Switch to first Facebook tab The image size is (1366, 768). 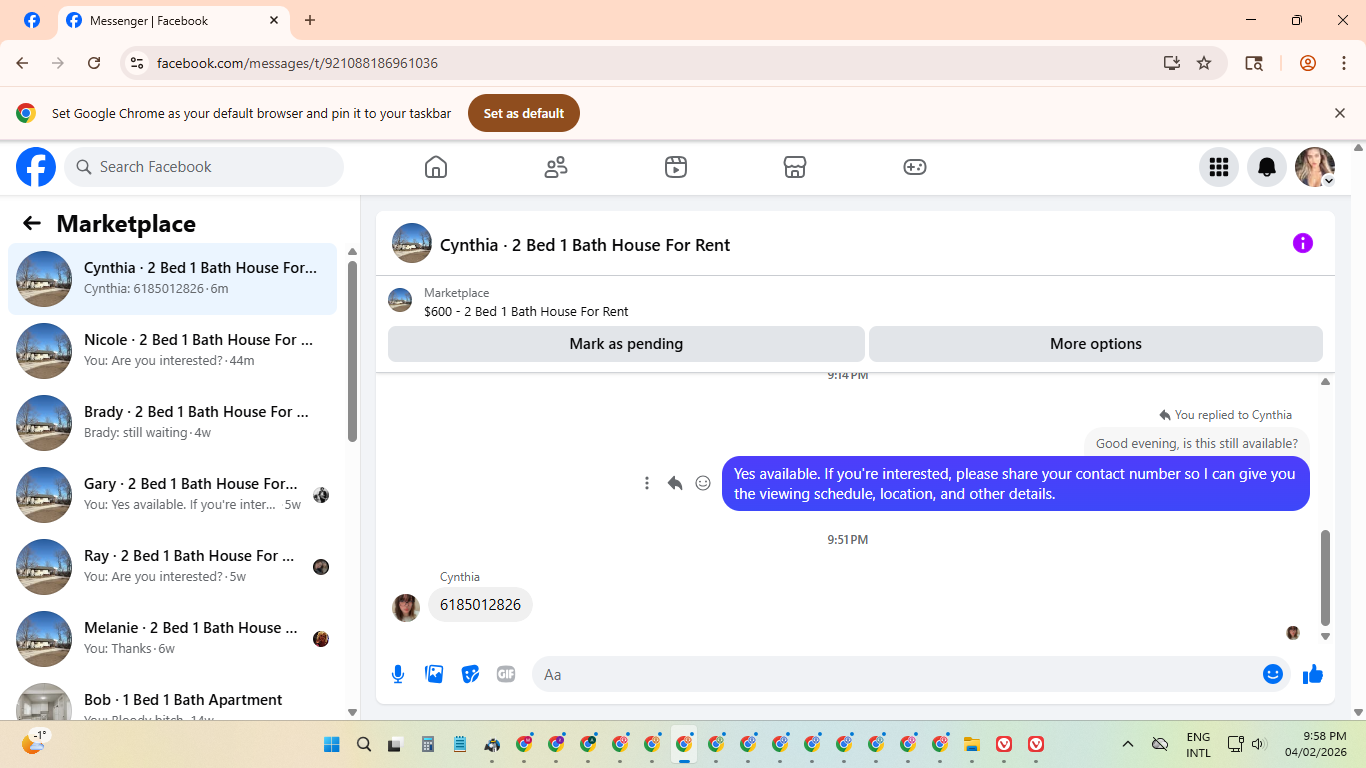[x=32, y=20]
